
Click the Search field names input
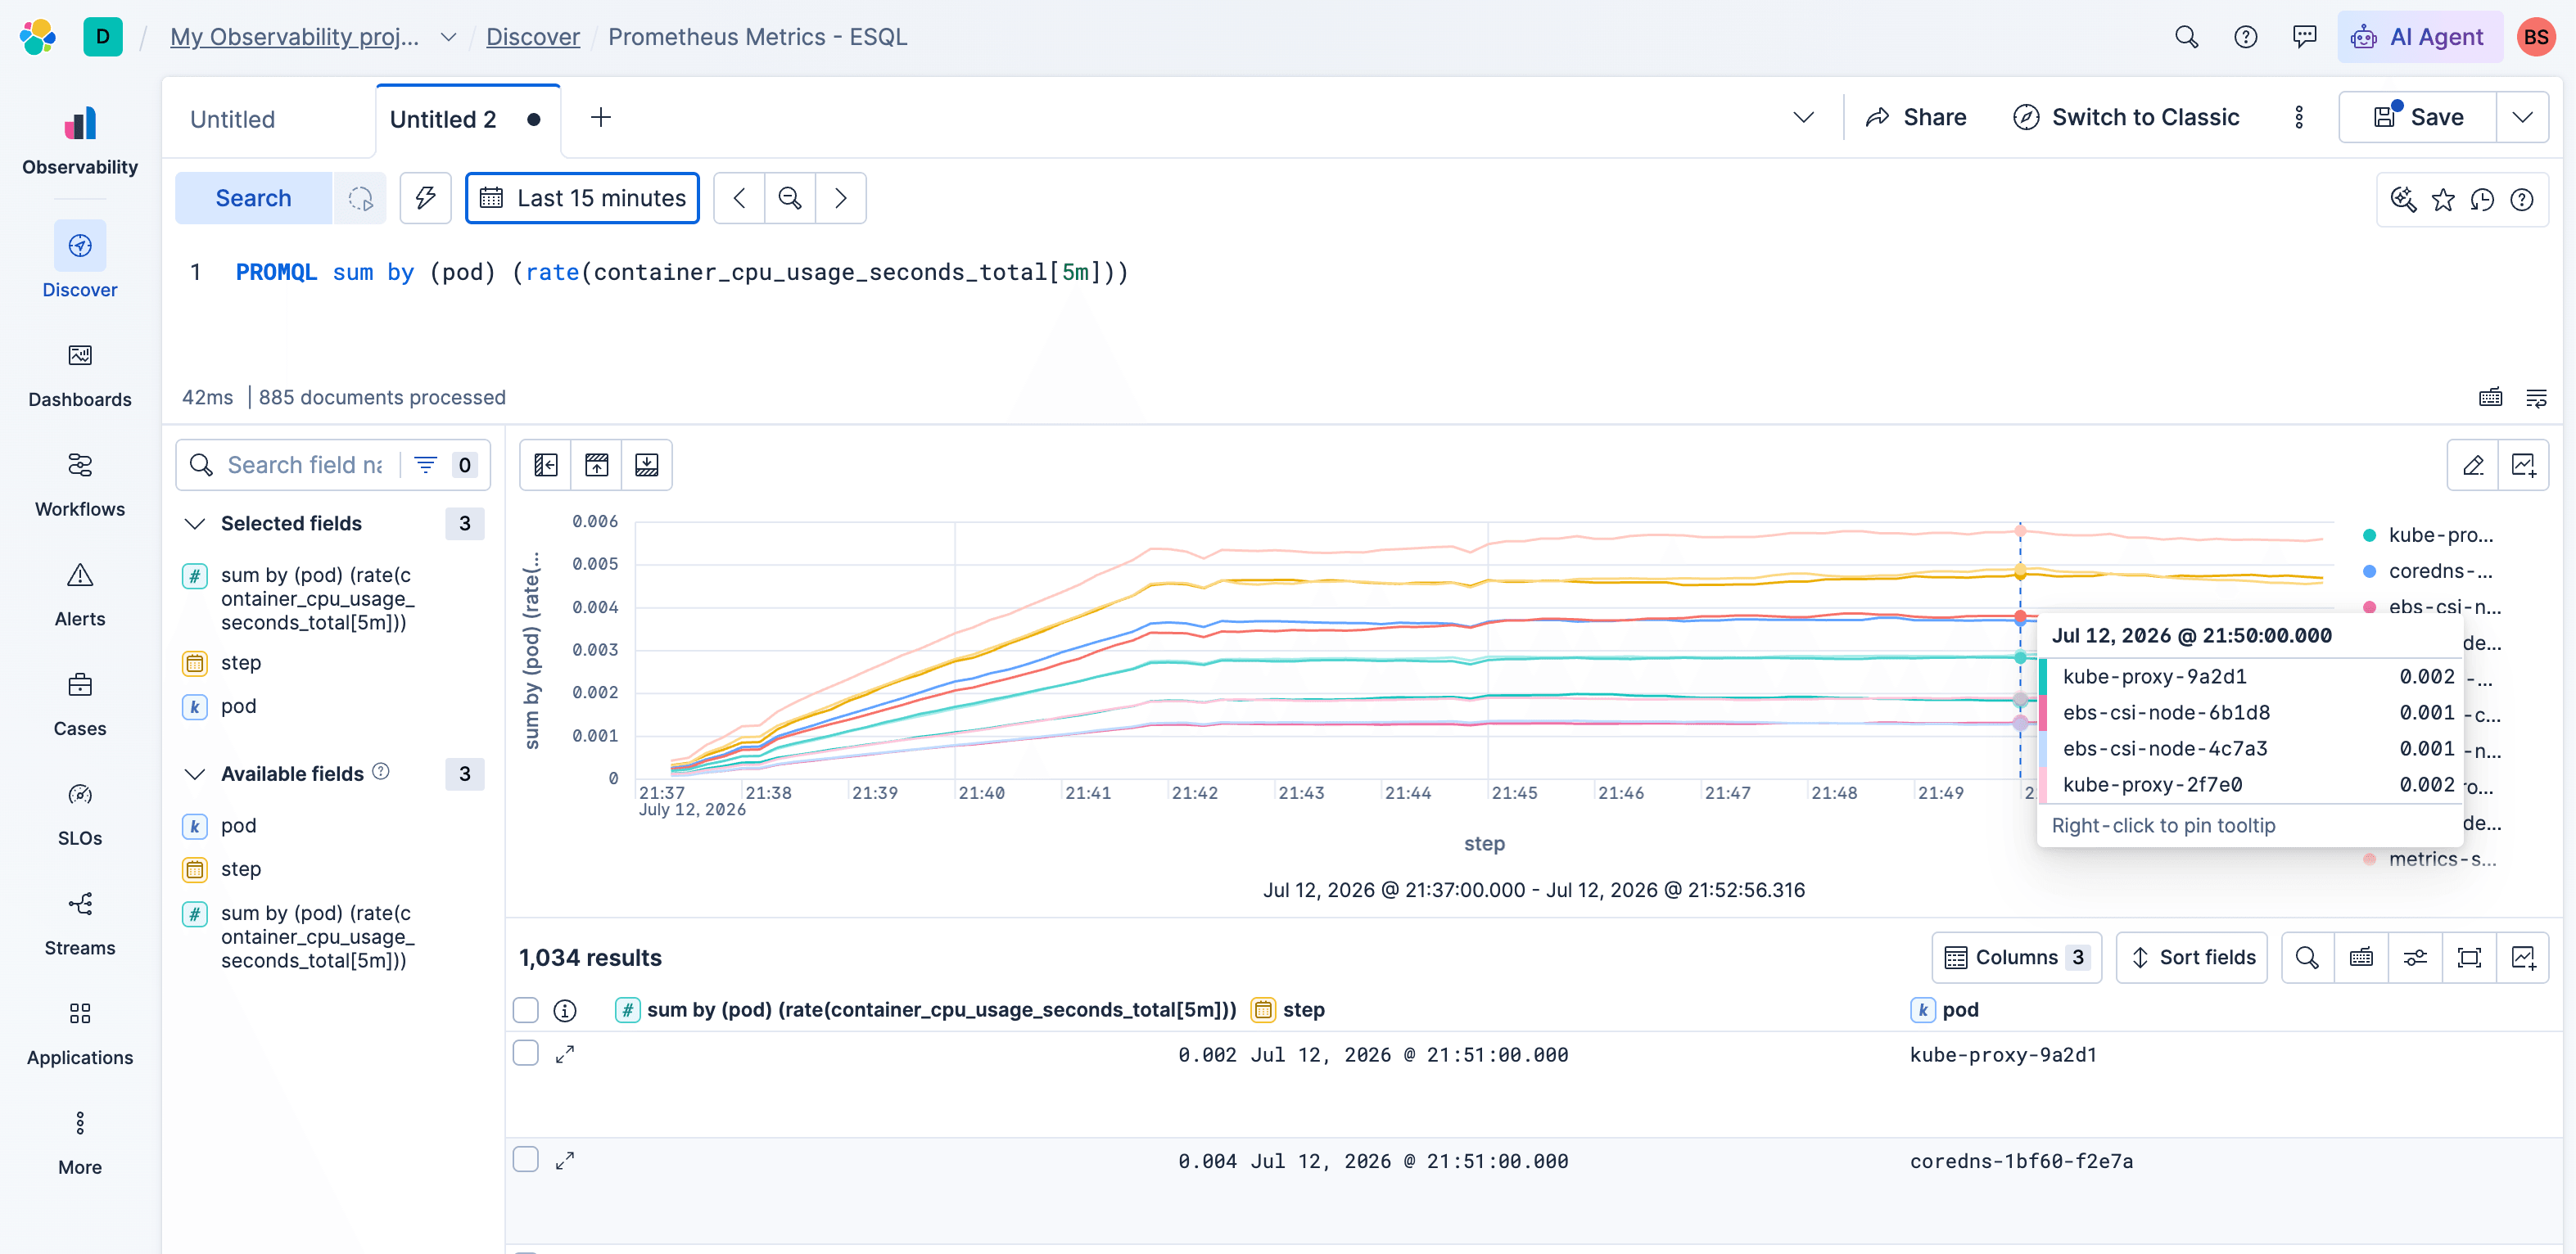(305, 465)
